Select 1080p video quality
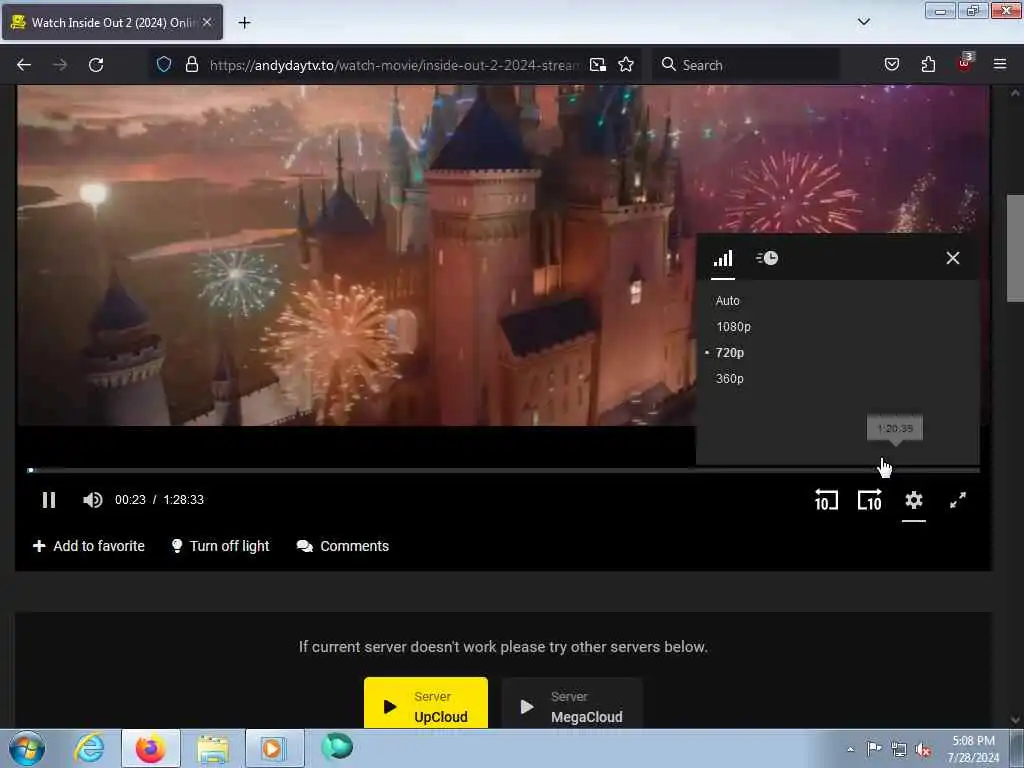The height and width of the screenshot is (768, 1024). click(x=733, y=327)
